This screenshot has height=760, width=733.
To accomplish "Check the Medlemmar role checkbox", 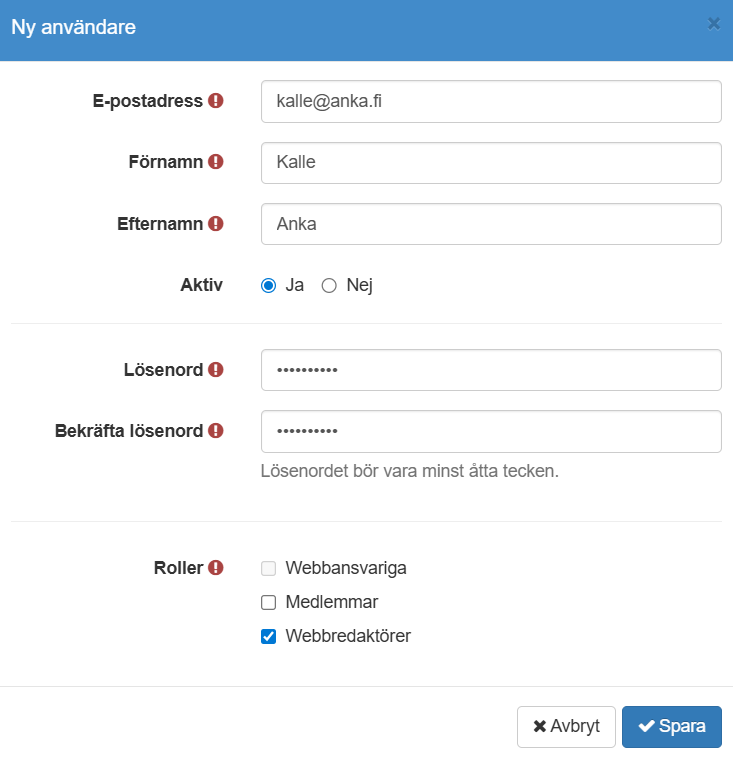I will 268,602.
